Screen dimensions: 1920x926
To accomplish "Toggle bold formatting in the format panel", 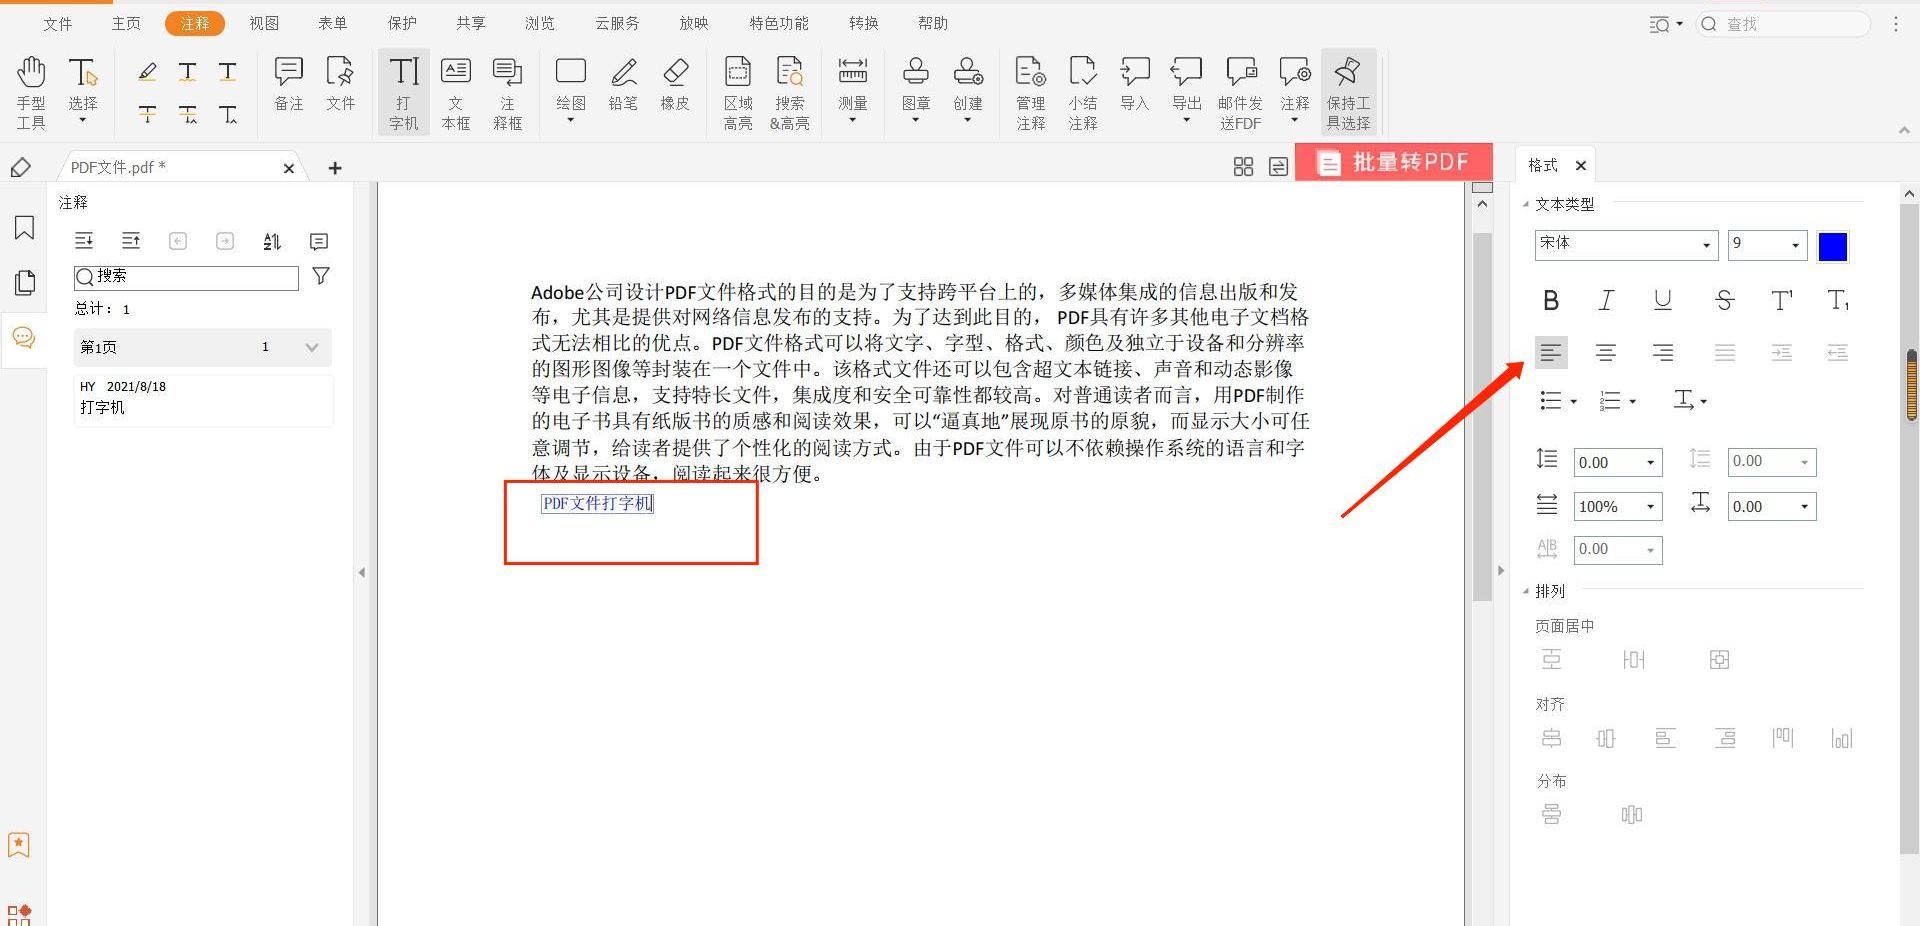I will [x=1551, y=299].
